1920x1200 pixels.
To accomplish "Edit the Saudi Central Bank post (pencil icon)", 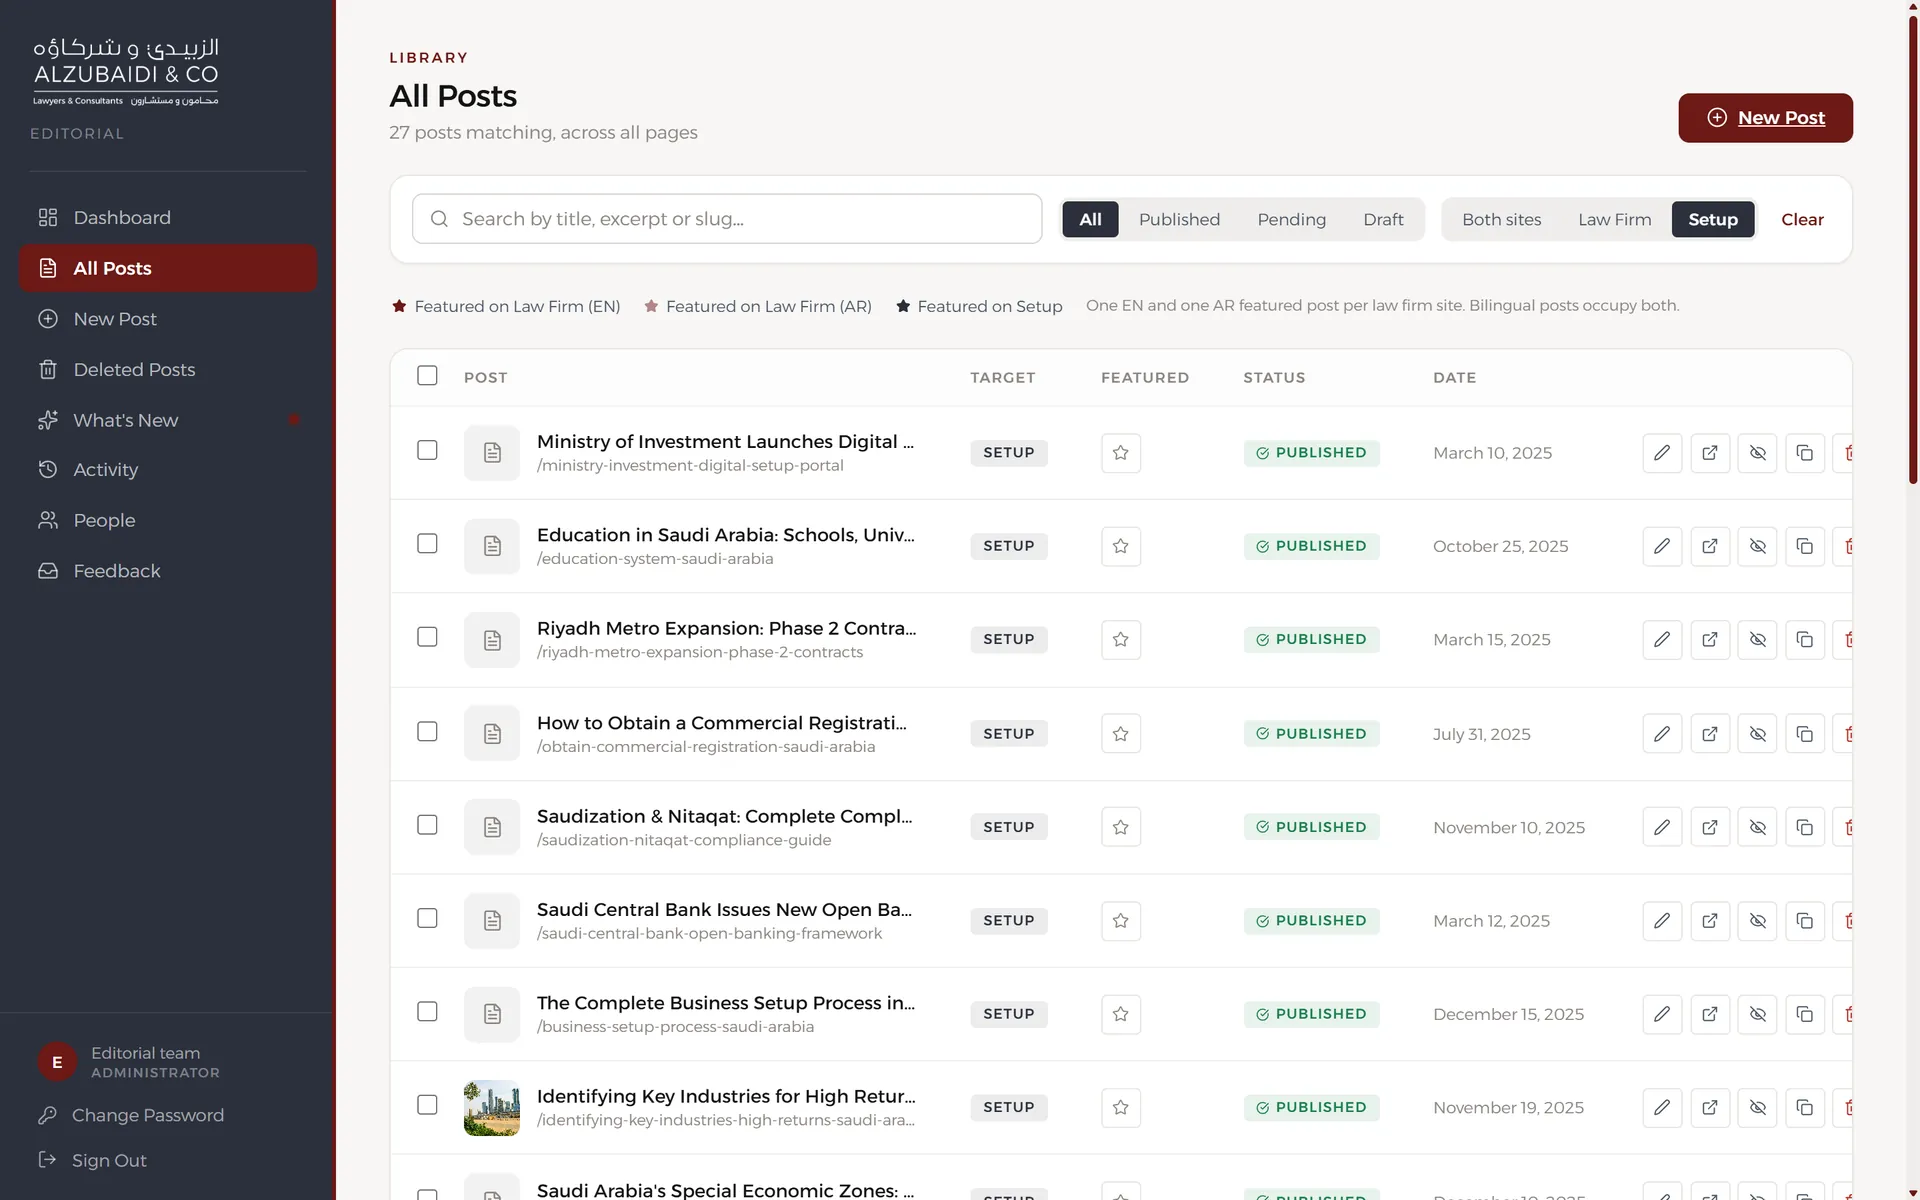I will [x=1662, y=921].
